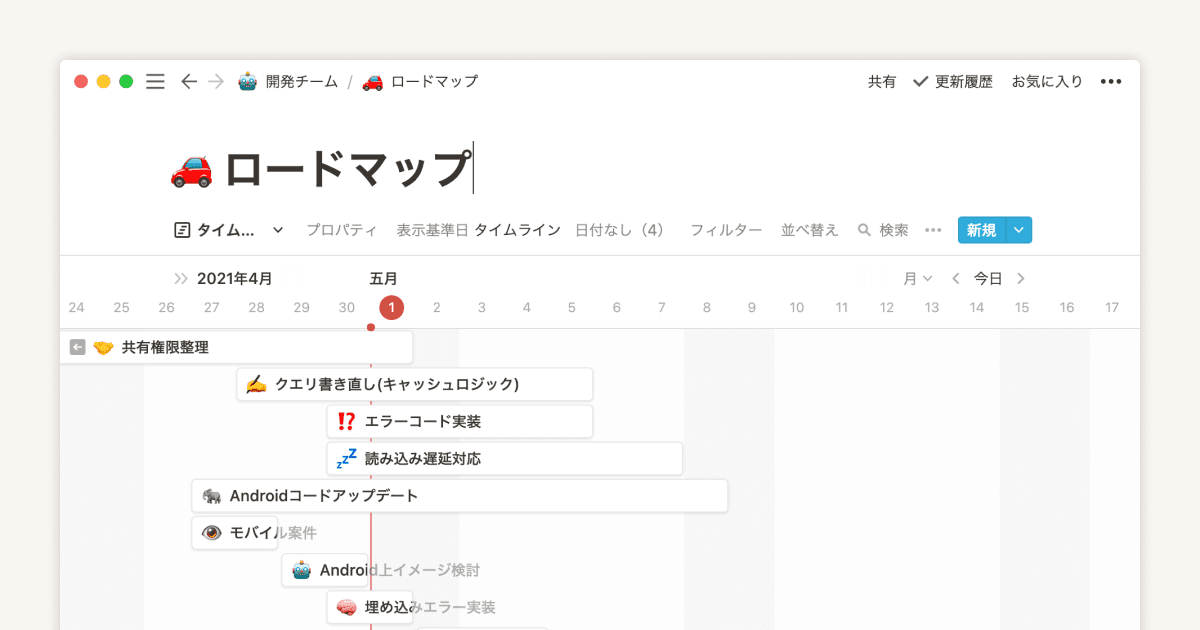
Task: Open the sidebar with the hamburger icon
Action: 155,81
